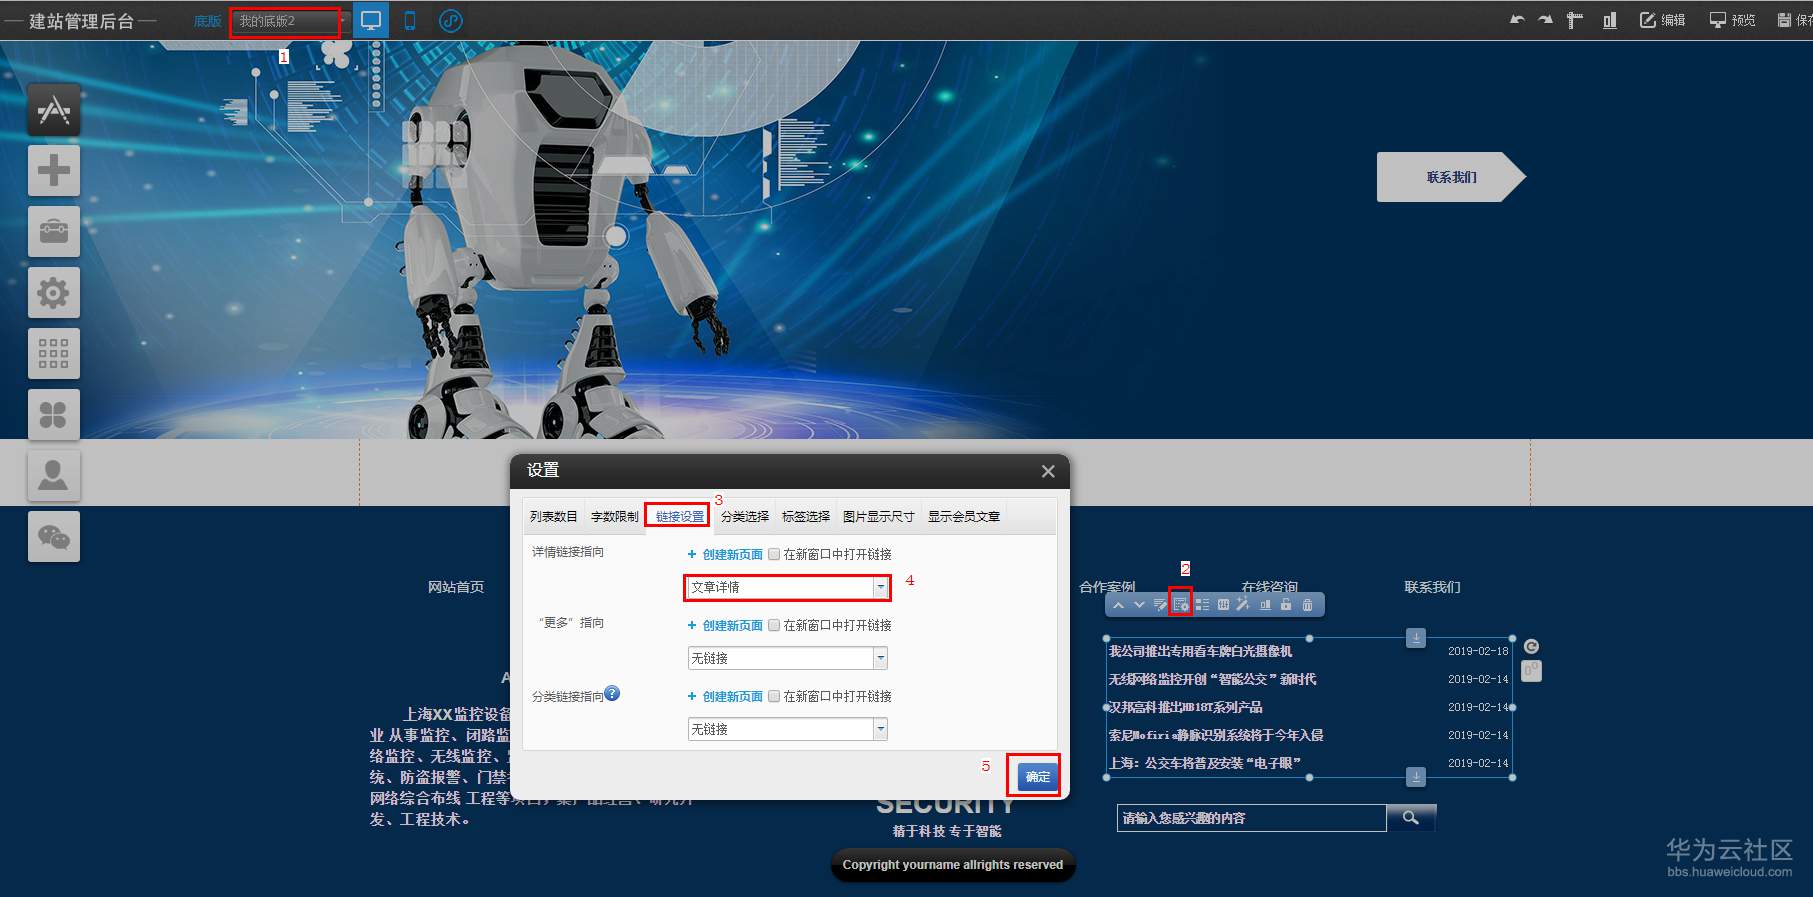1813x897 pixels.
Task: Click the list style icon in component toolbar
Action: tap(1202, 604)
